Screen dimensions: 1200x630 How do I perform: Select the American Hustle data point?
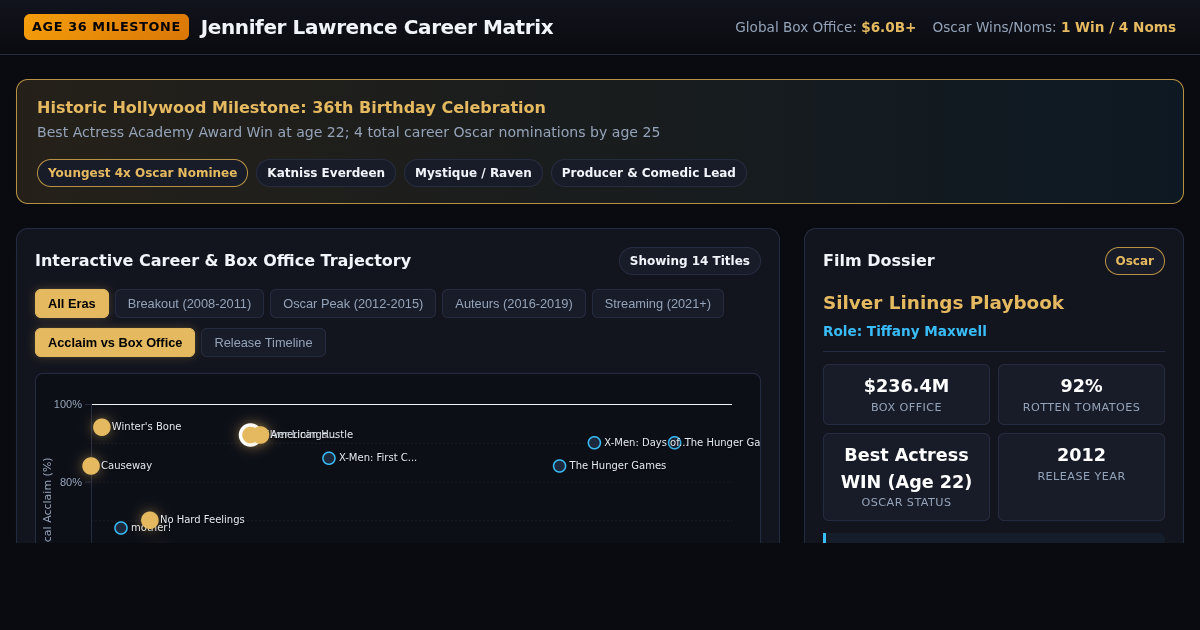261,435
